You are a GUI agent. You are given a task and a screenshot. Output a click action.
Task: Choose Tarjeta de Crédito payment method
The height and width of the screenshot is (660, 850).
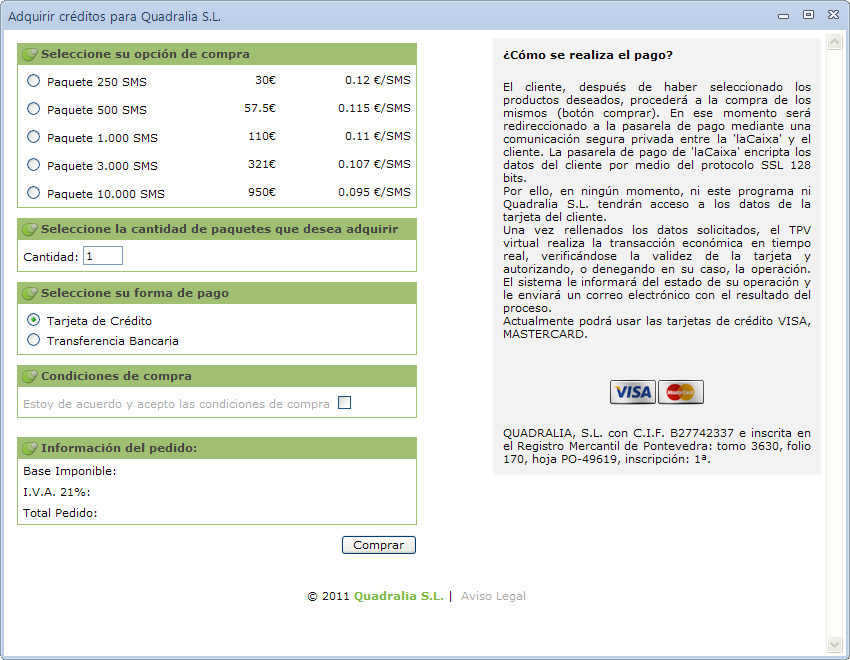(34, 320)
